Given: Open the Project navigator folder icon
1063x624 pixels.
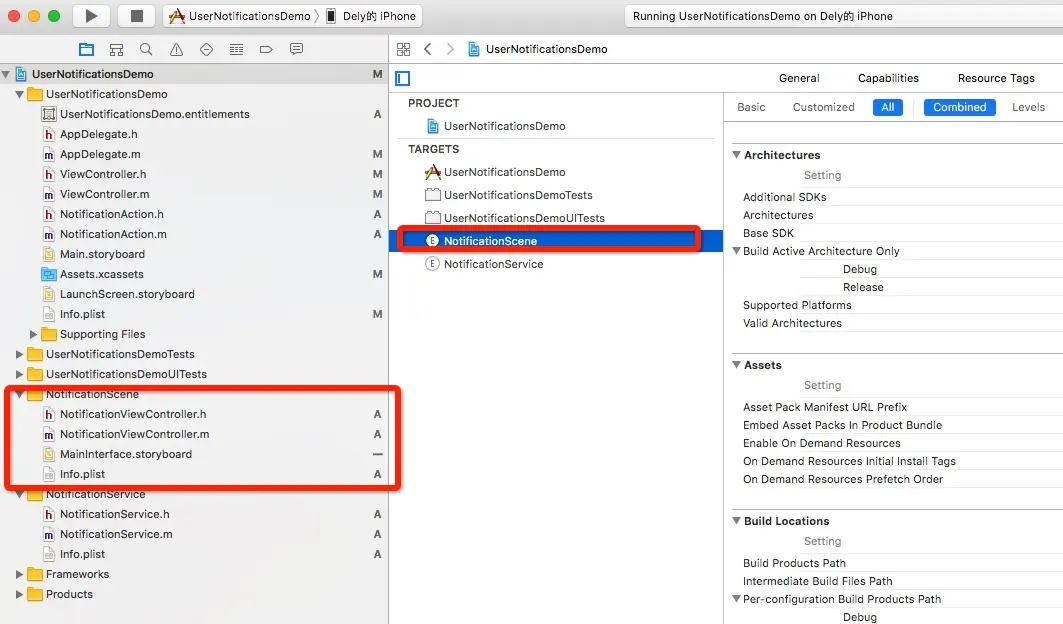Looking at the screenshot, I should pos(86,50).
